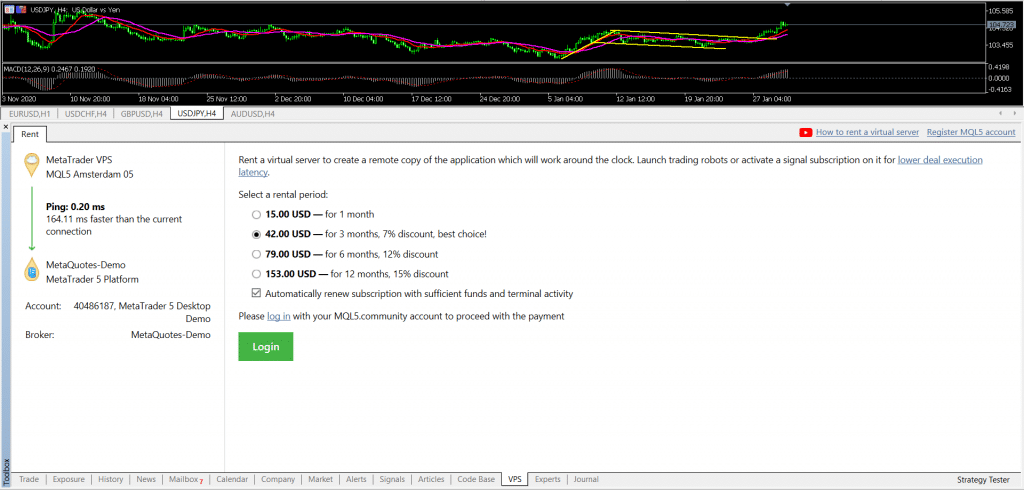Screen dimensions: 1024x490
Task: Switch to the AUDUSD,H4 chart tab
Action: 253,114
